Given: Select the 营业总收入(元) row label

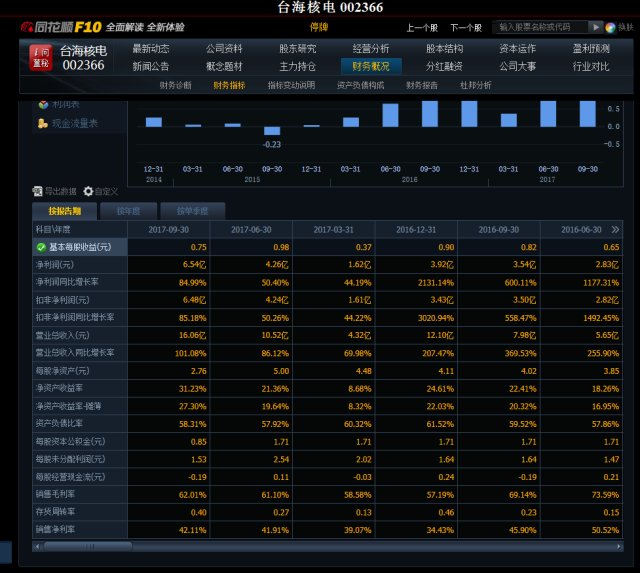Looking at the screenshot, I should tap(62, 335).
